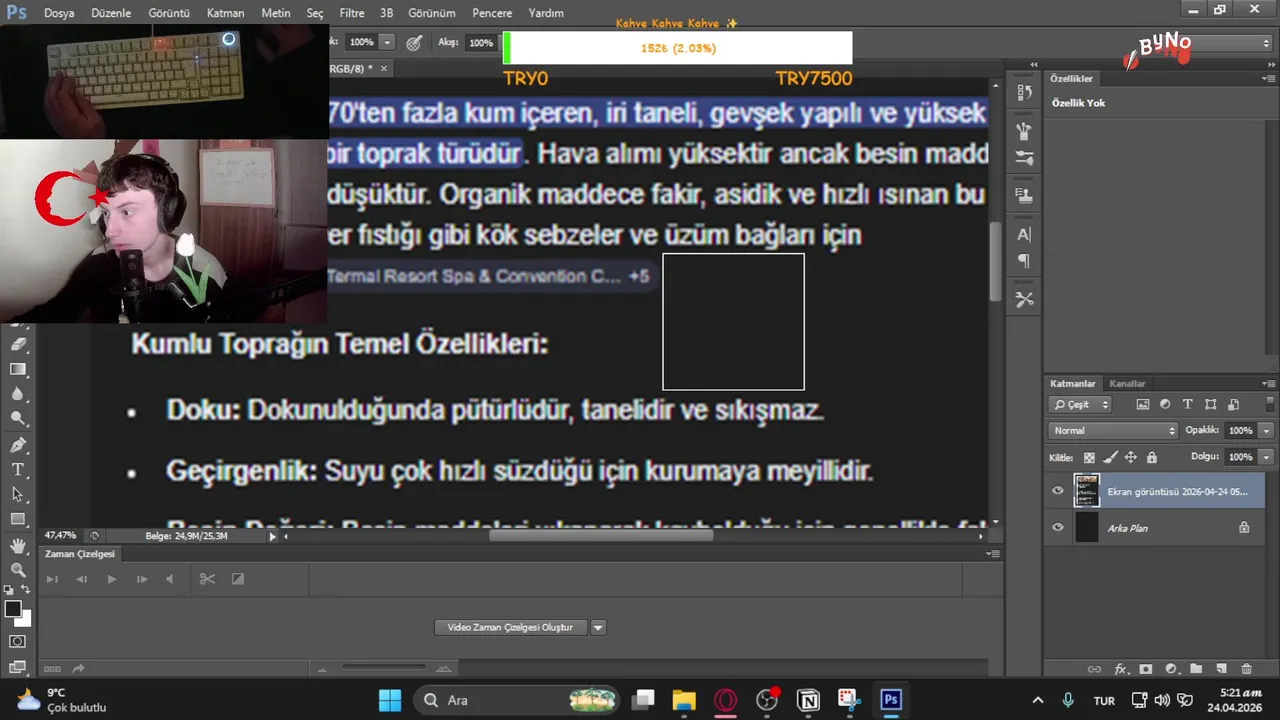This screenshot has height=720, width=1280.
Task: Open layer filter Çeşit dropdown
Action: (1080, 405)
